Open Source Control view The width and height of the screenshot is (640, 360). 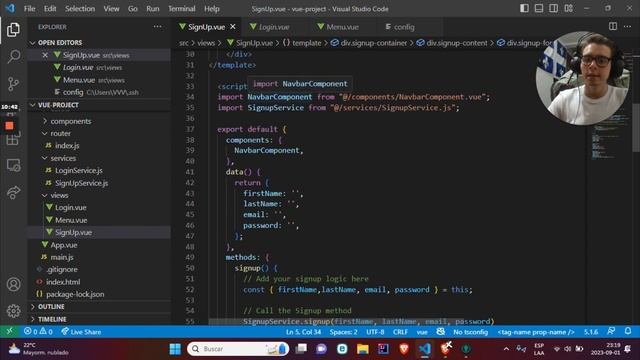click(x=13, y=84)
